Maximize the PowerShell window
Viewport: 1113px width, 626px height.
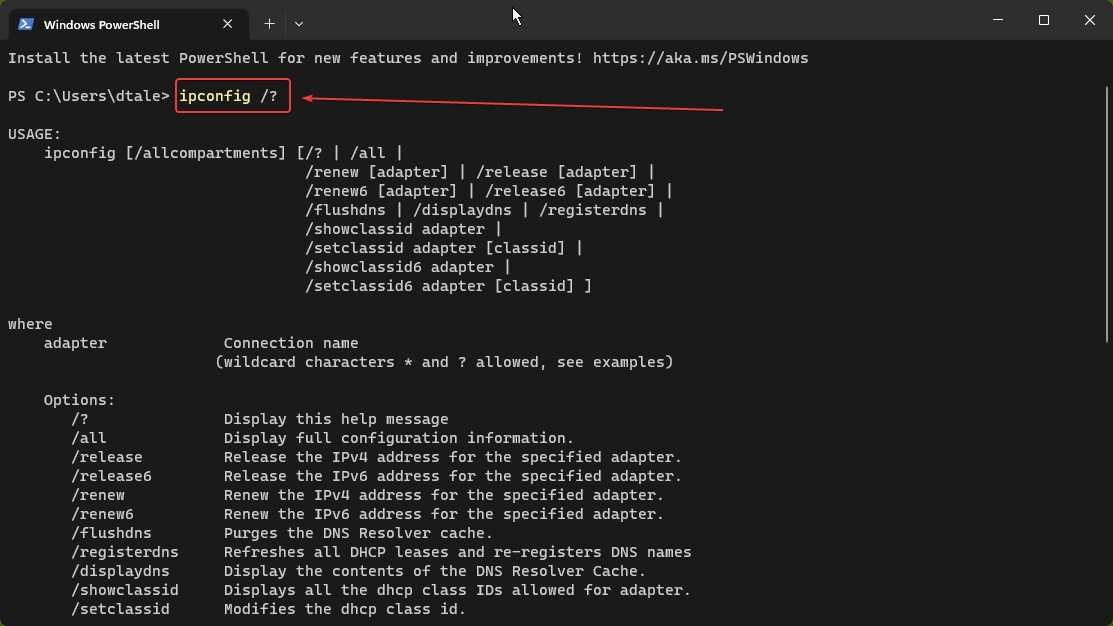click(1043, 20)
